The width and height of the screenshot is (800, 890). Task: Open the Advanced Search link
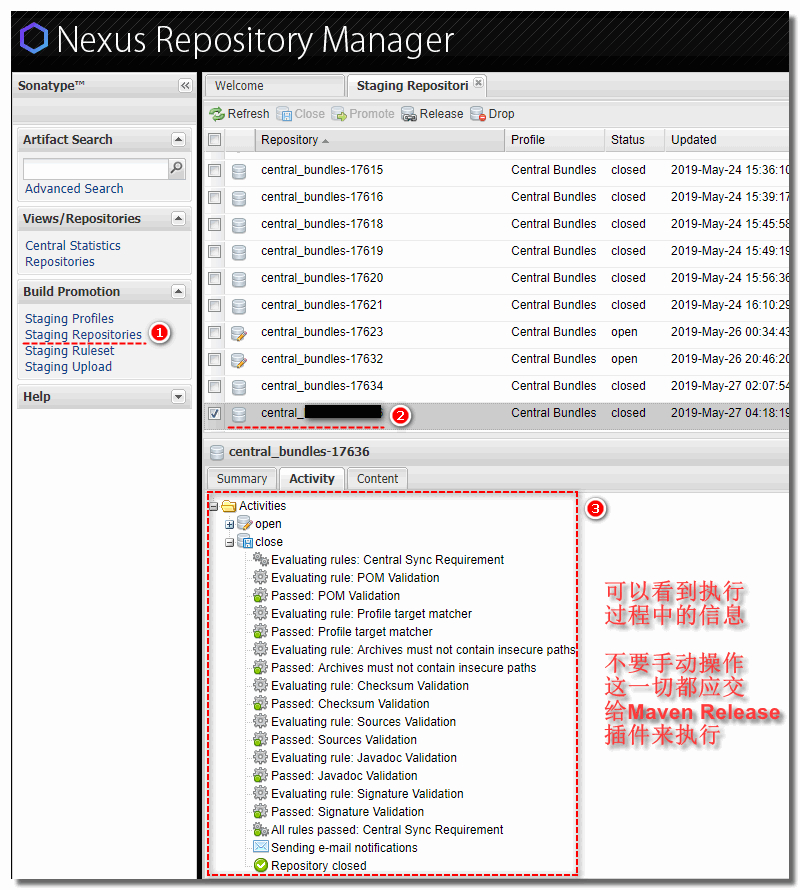point(74,188)
